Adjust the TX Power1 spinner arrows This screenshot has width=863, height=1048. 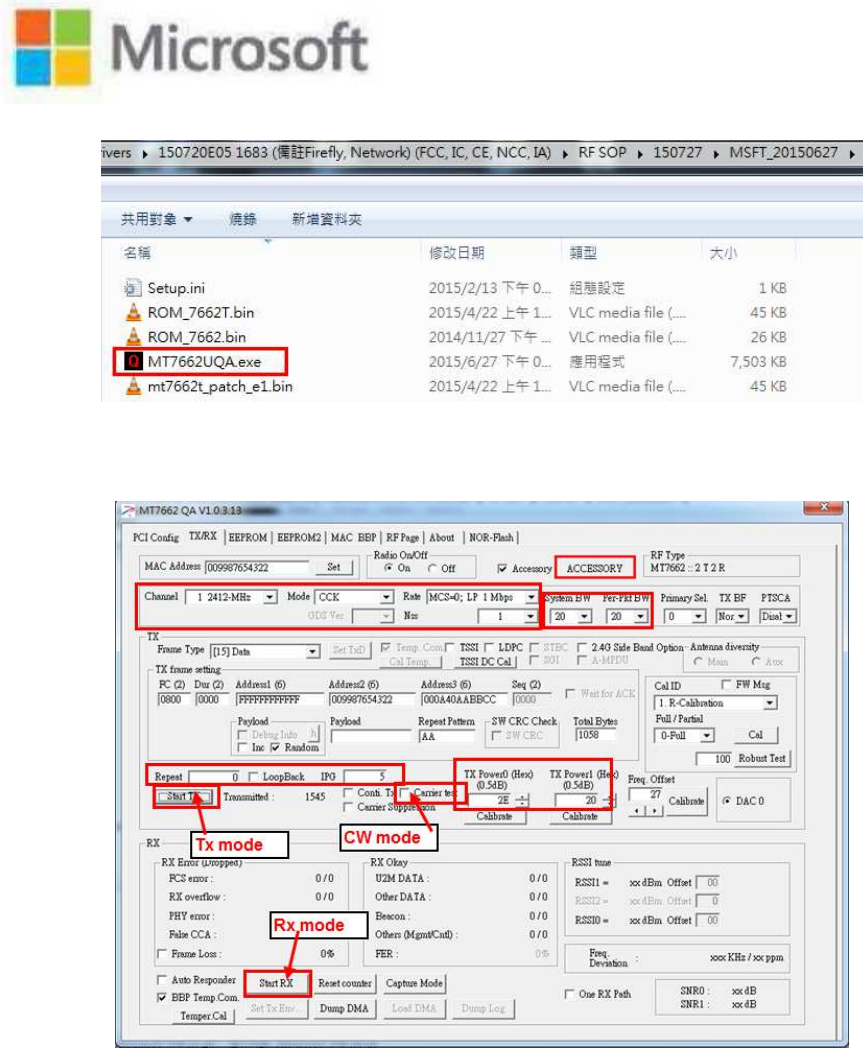click(x=607, y=800)
